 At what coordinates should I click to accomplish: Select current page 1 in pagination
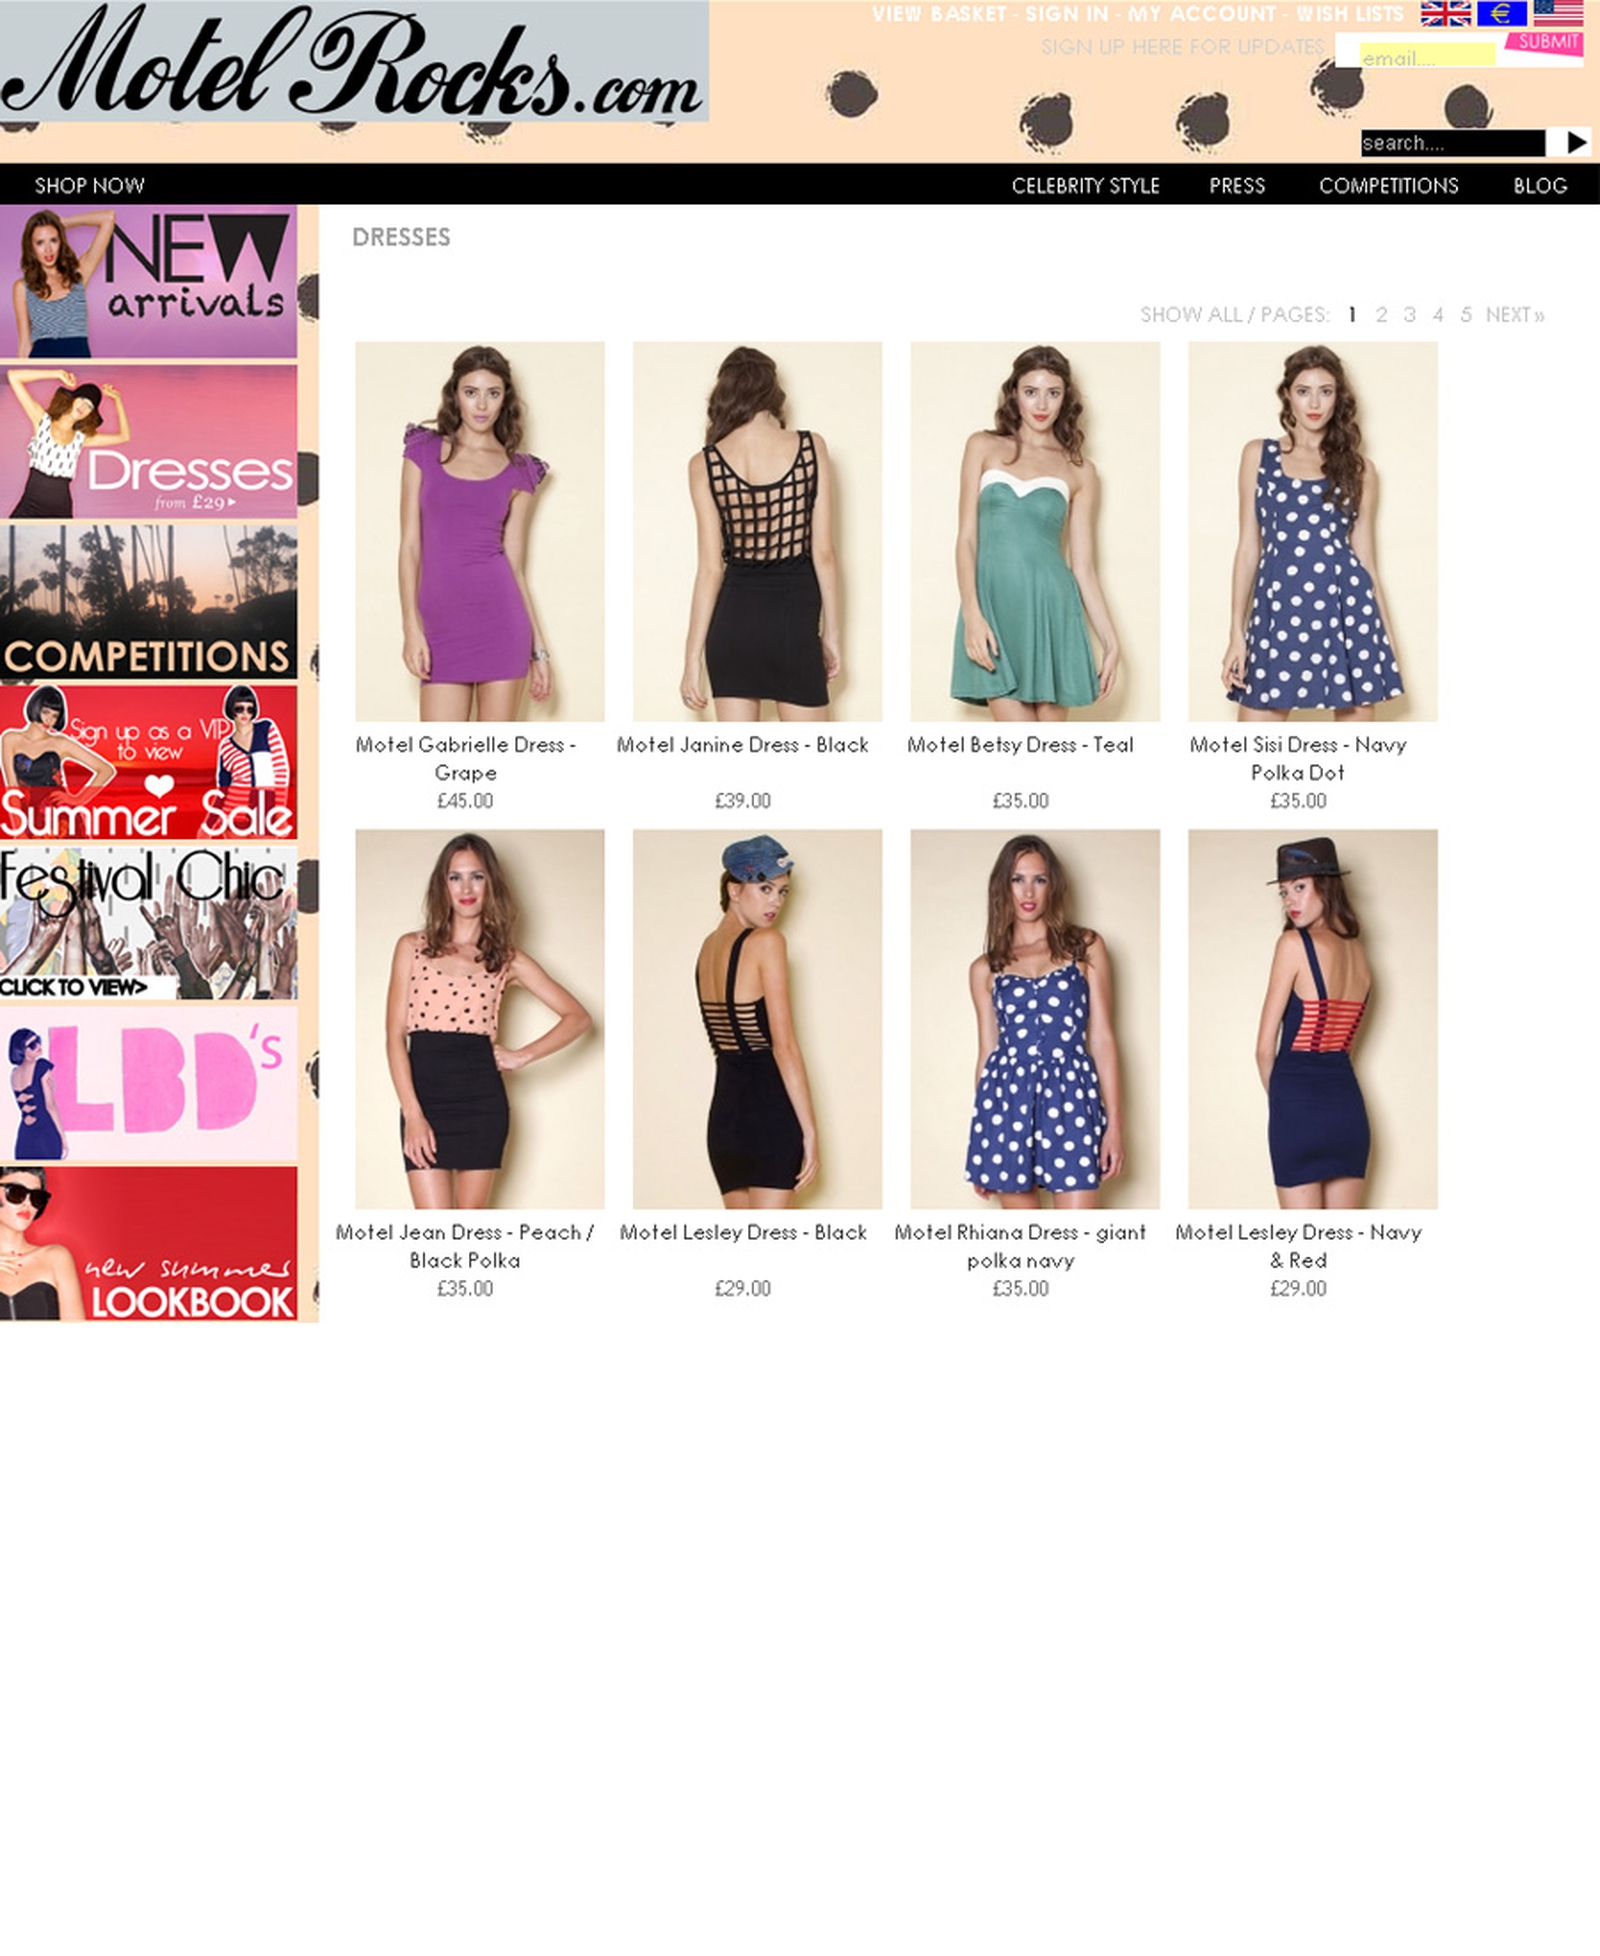[x=1352, y=315]
